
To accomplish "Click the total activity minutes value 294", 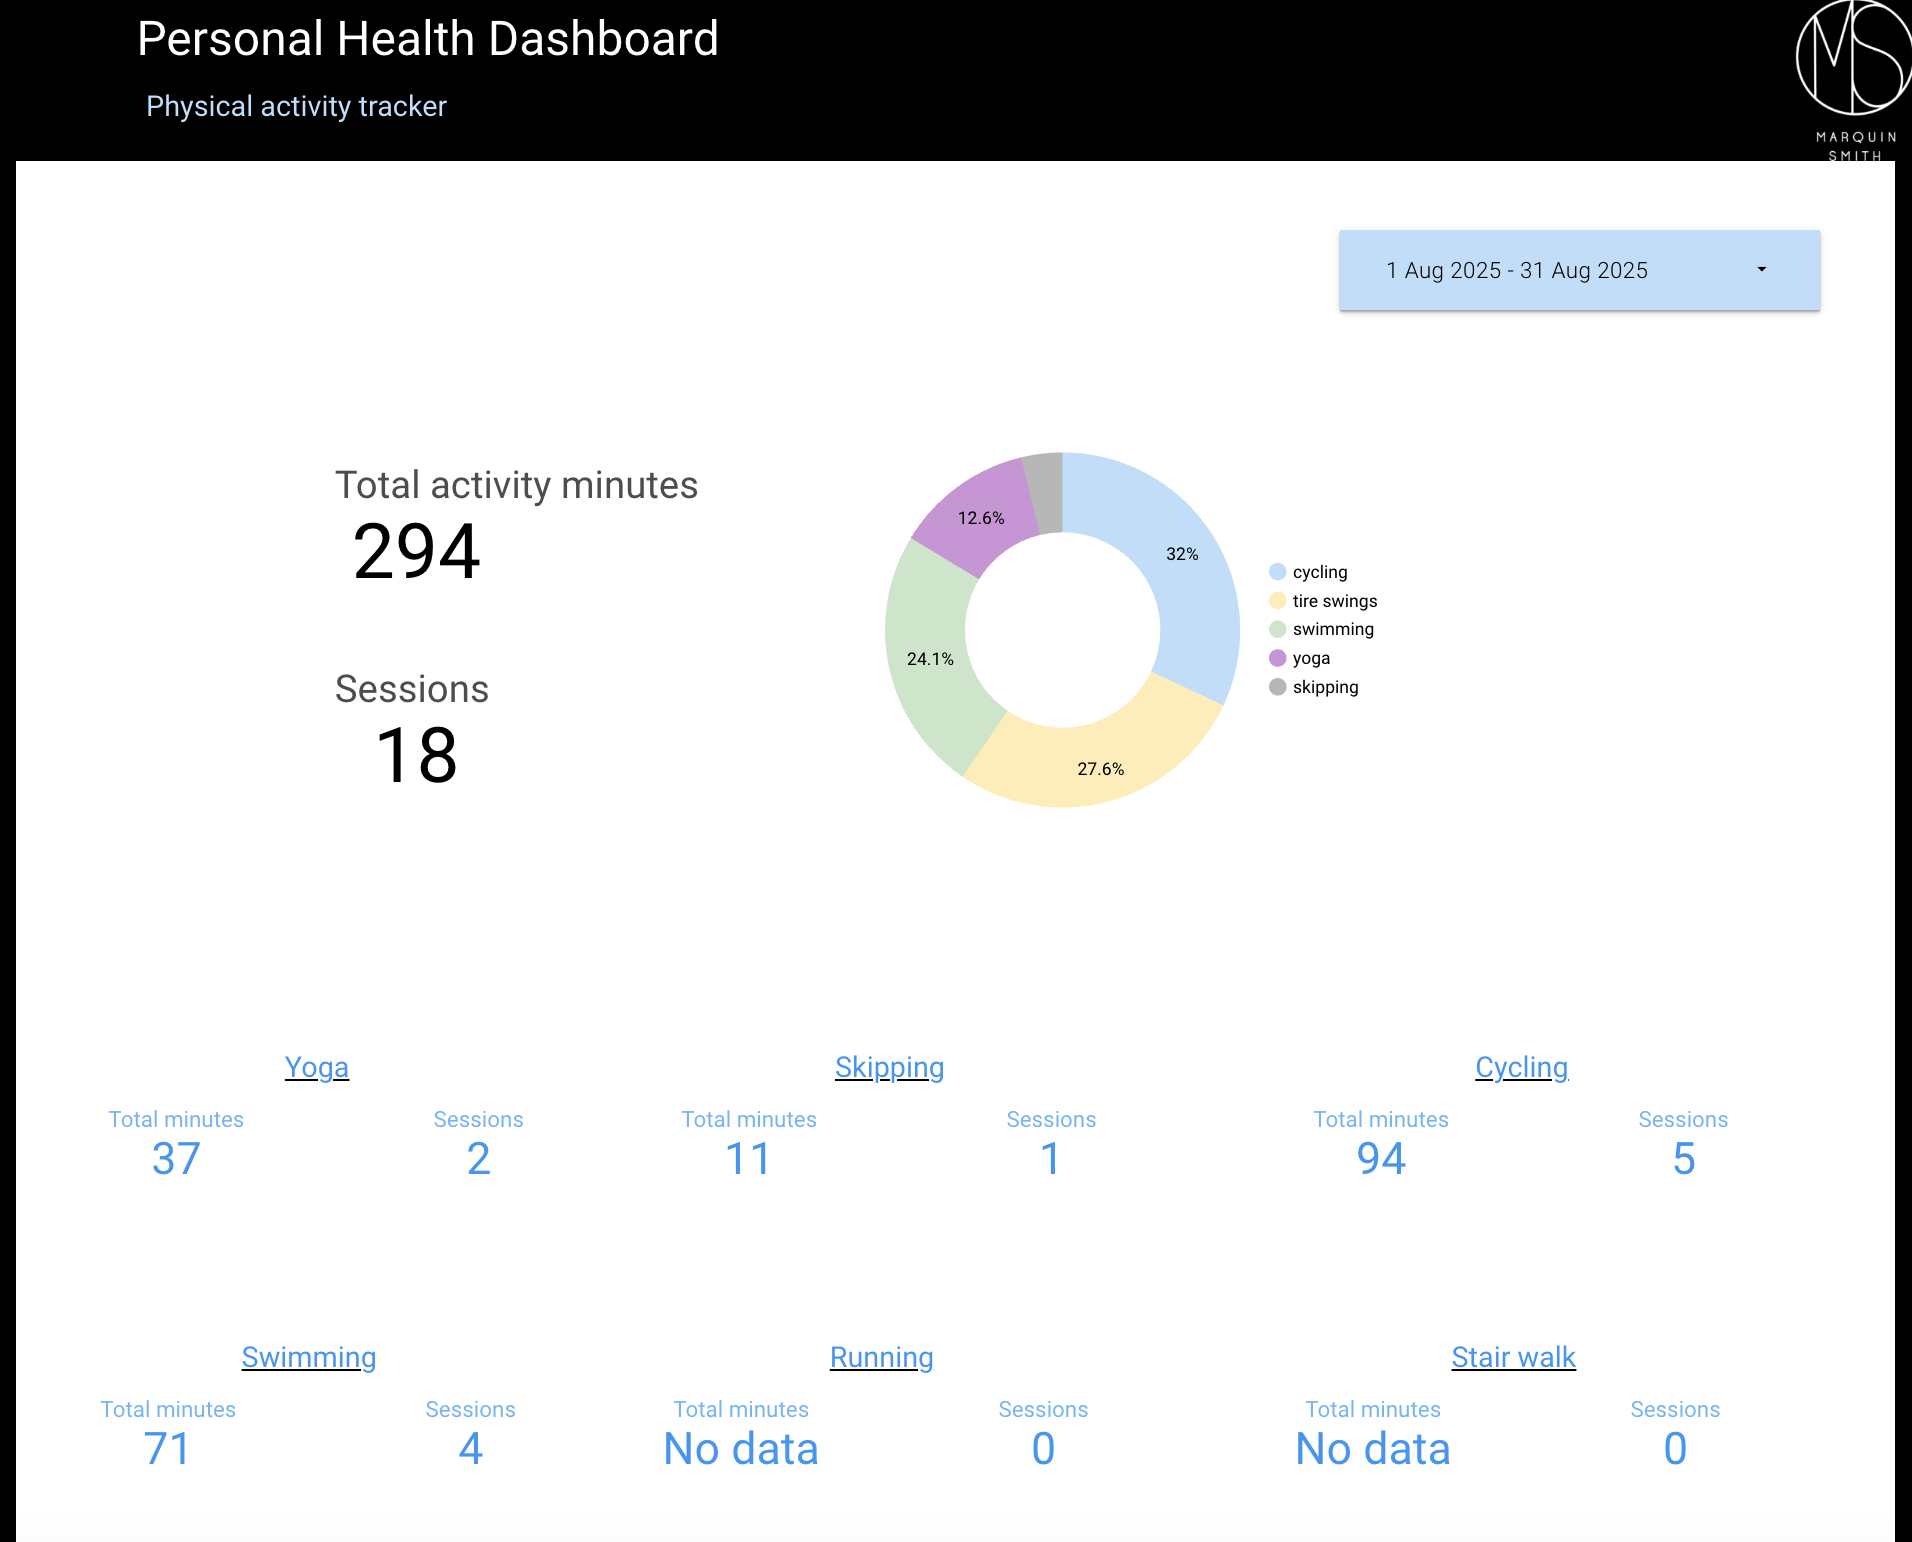I will click(x=416, y=552).
